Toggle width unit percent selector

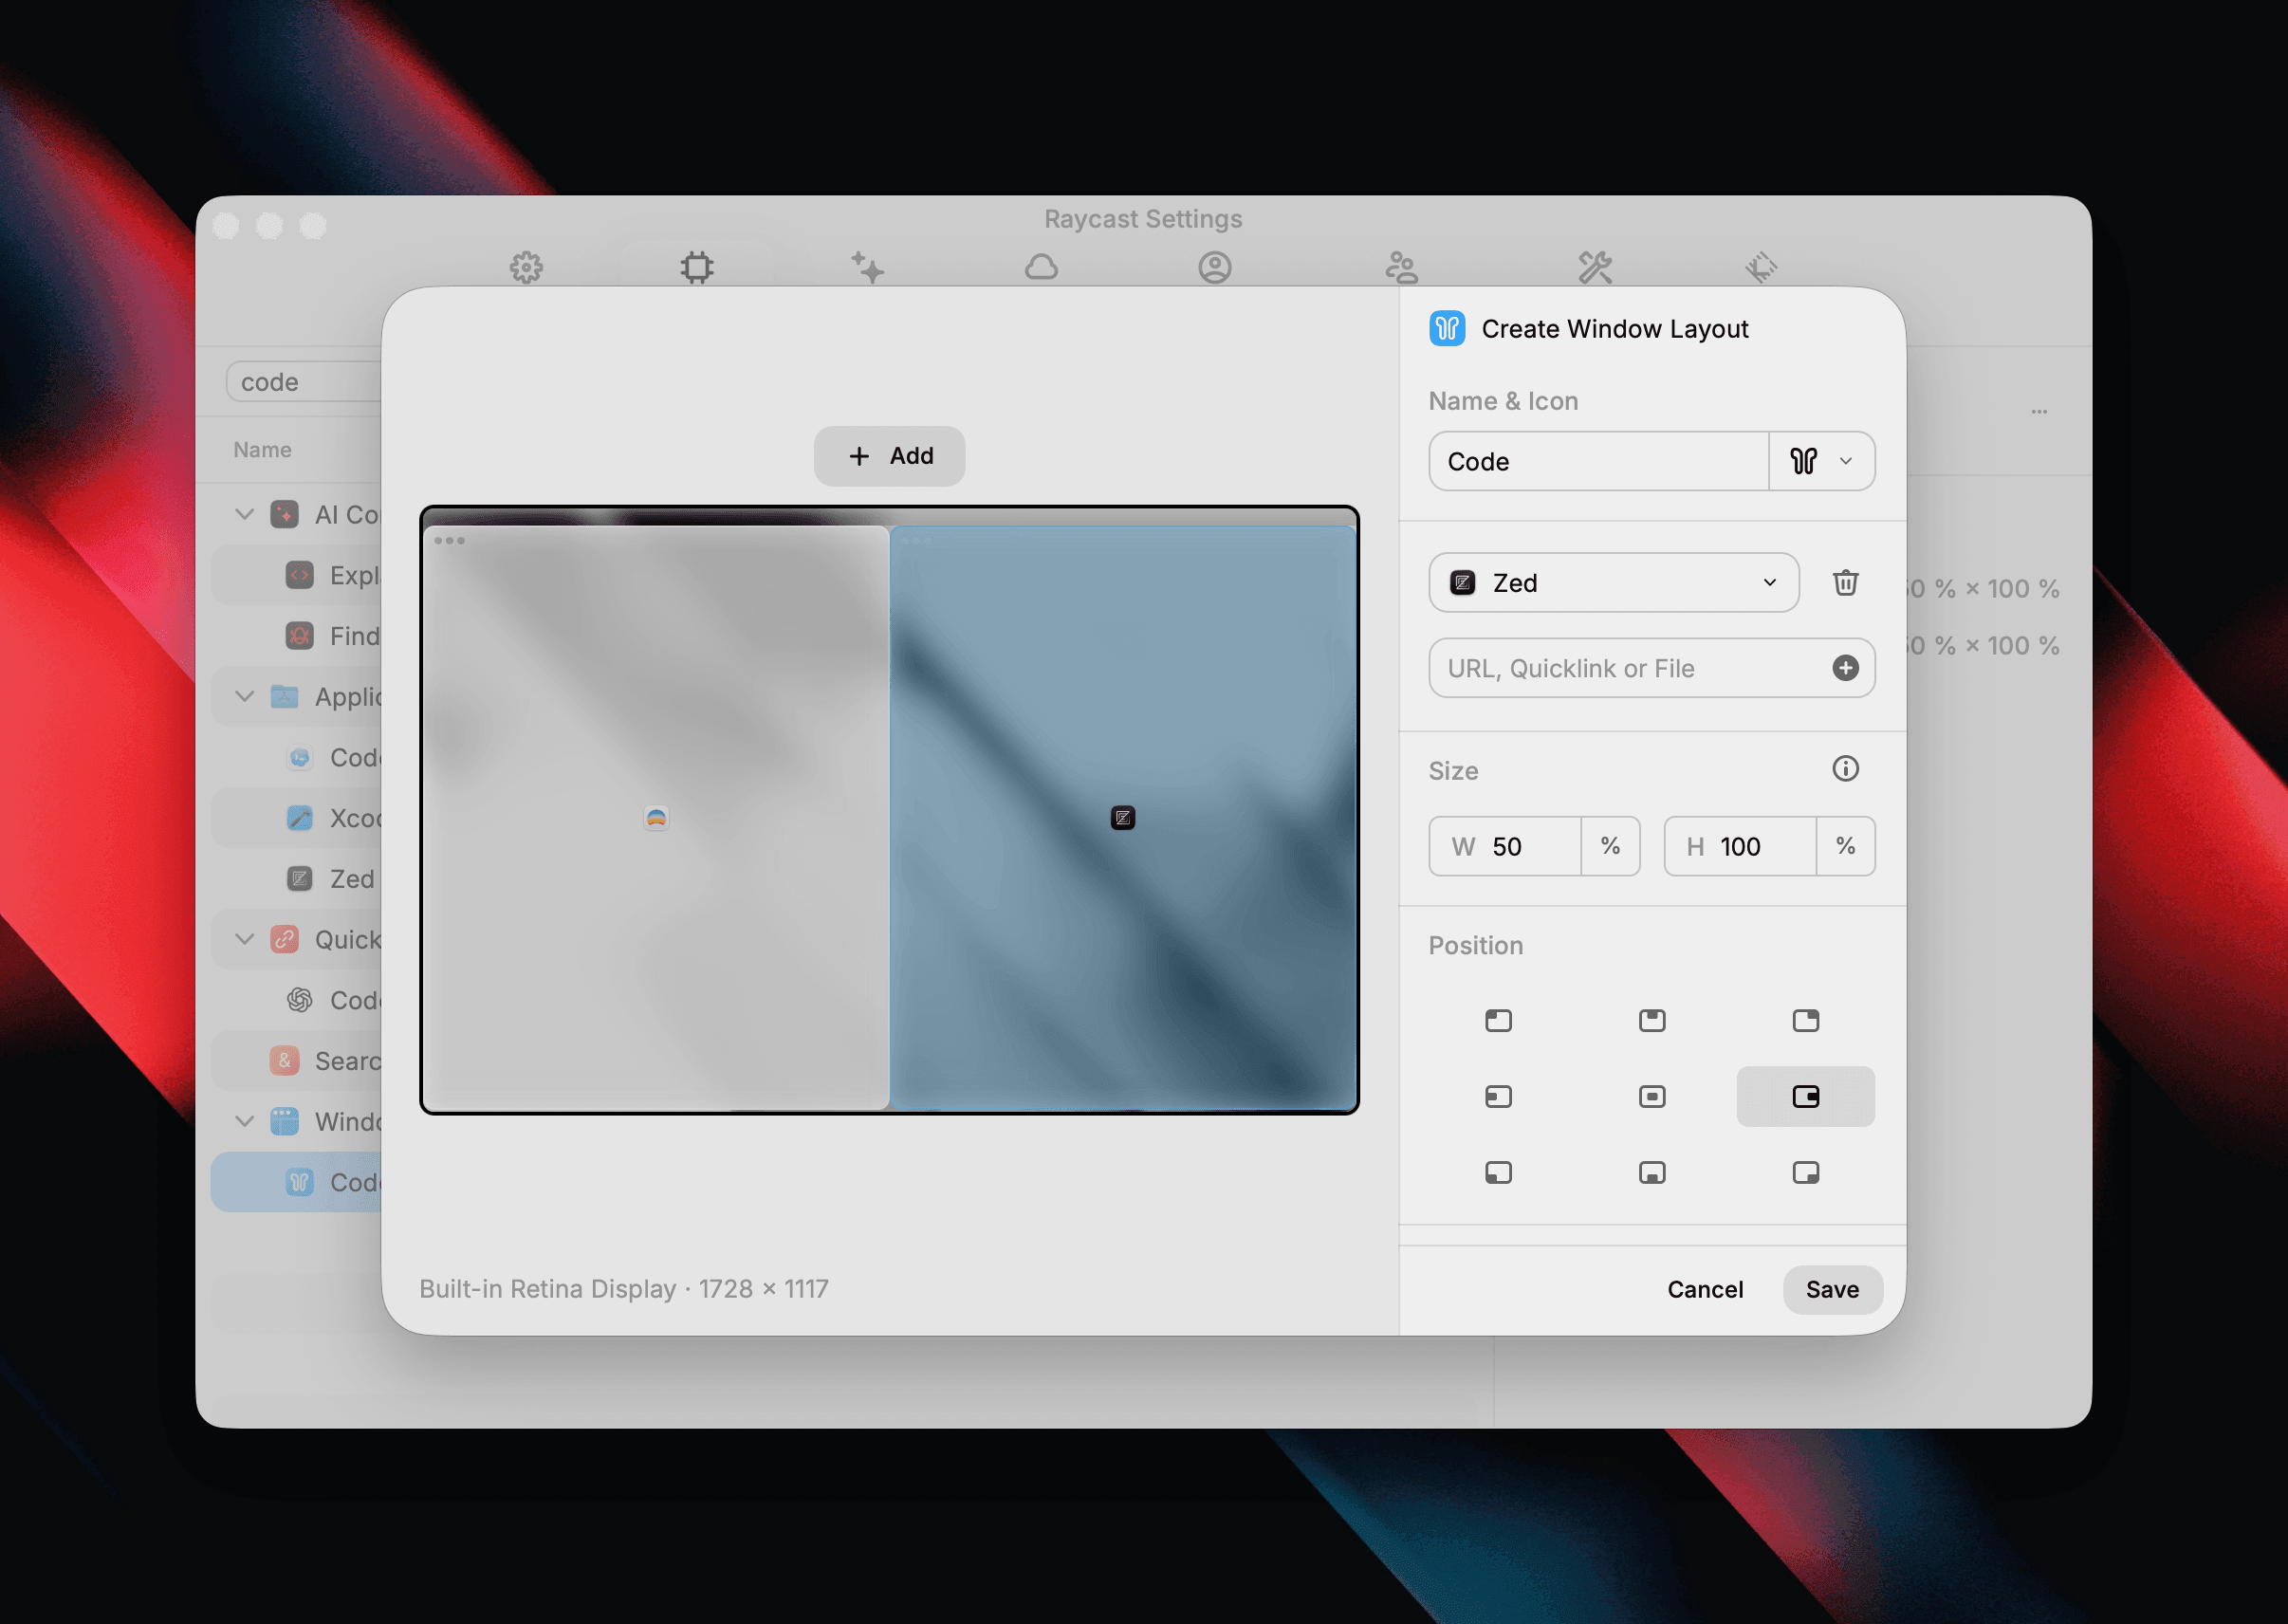tap(1610, 846)
